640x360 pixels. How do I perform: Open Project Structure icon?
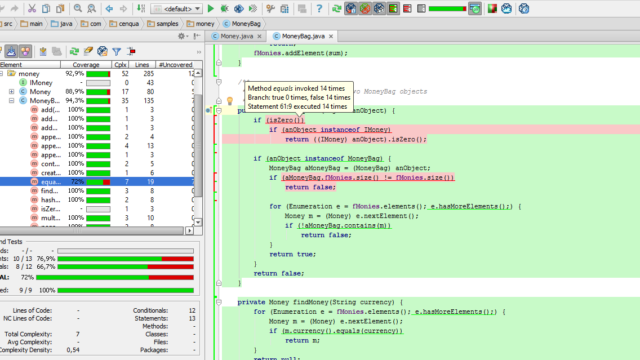tap(284, 9)
